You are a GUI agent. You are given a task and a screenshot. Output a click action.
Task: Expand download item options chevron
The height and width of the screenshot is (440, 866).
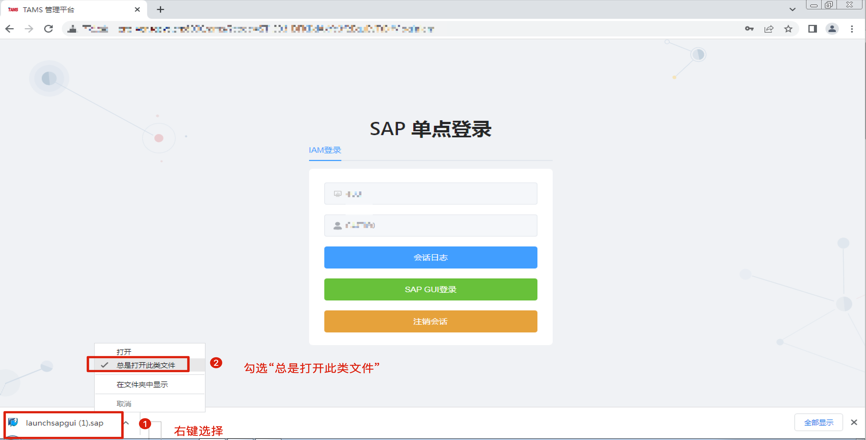tap(126, 423)
